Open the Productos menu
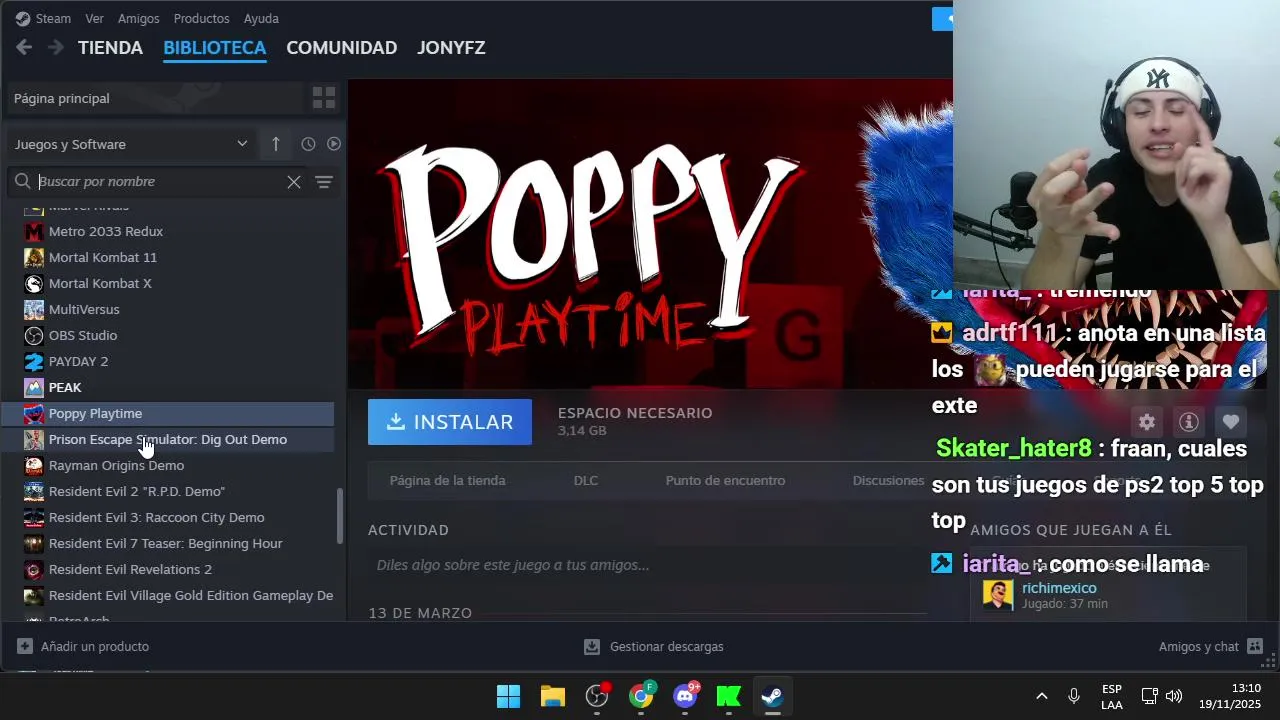This screenshot has height=720, width=1280. [x=201, y=18]
